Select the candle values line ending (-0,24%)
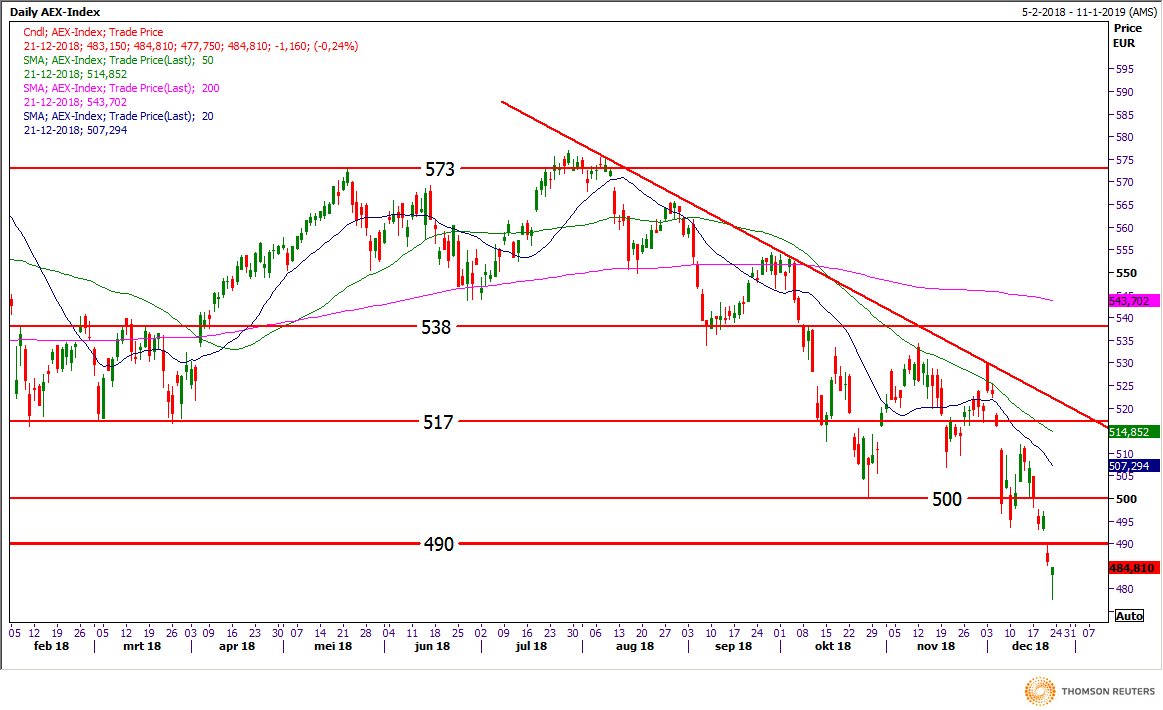Image resolution: width=1163 pixels, height=710 pixels. pos(191,46)
